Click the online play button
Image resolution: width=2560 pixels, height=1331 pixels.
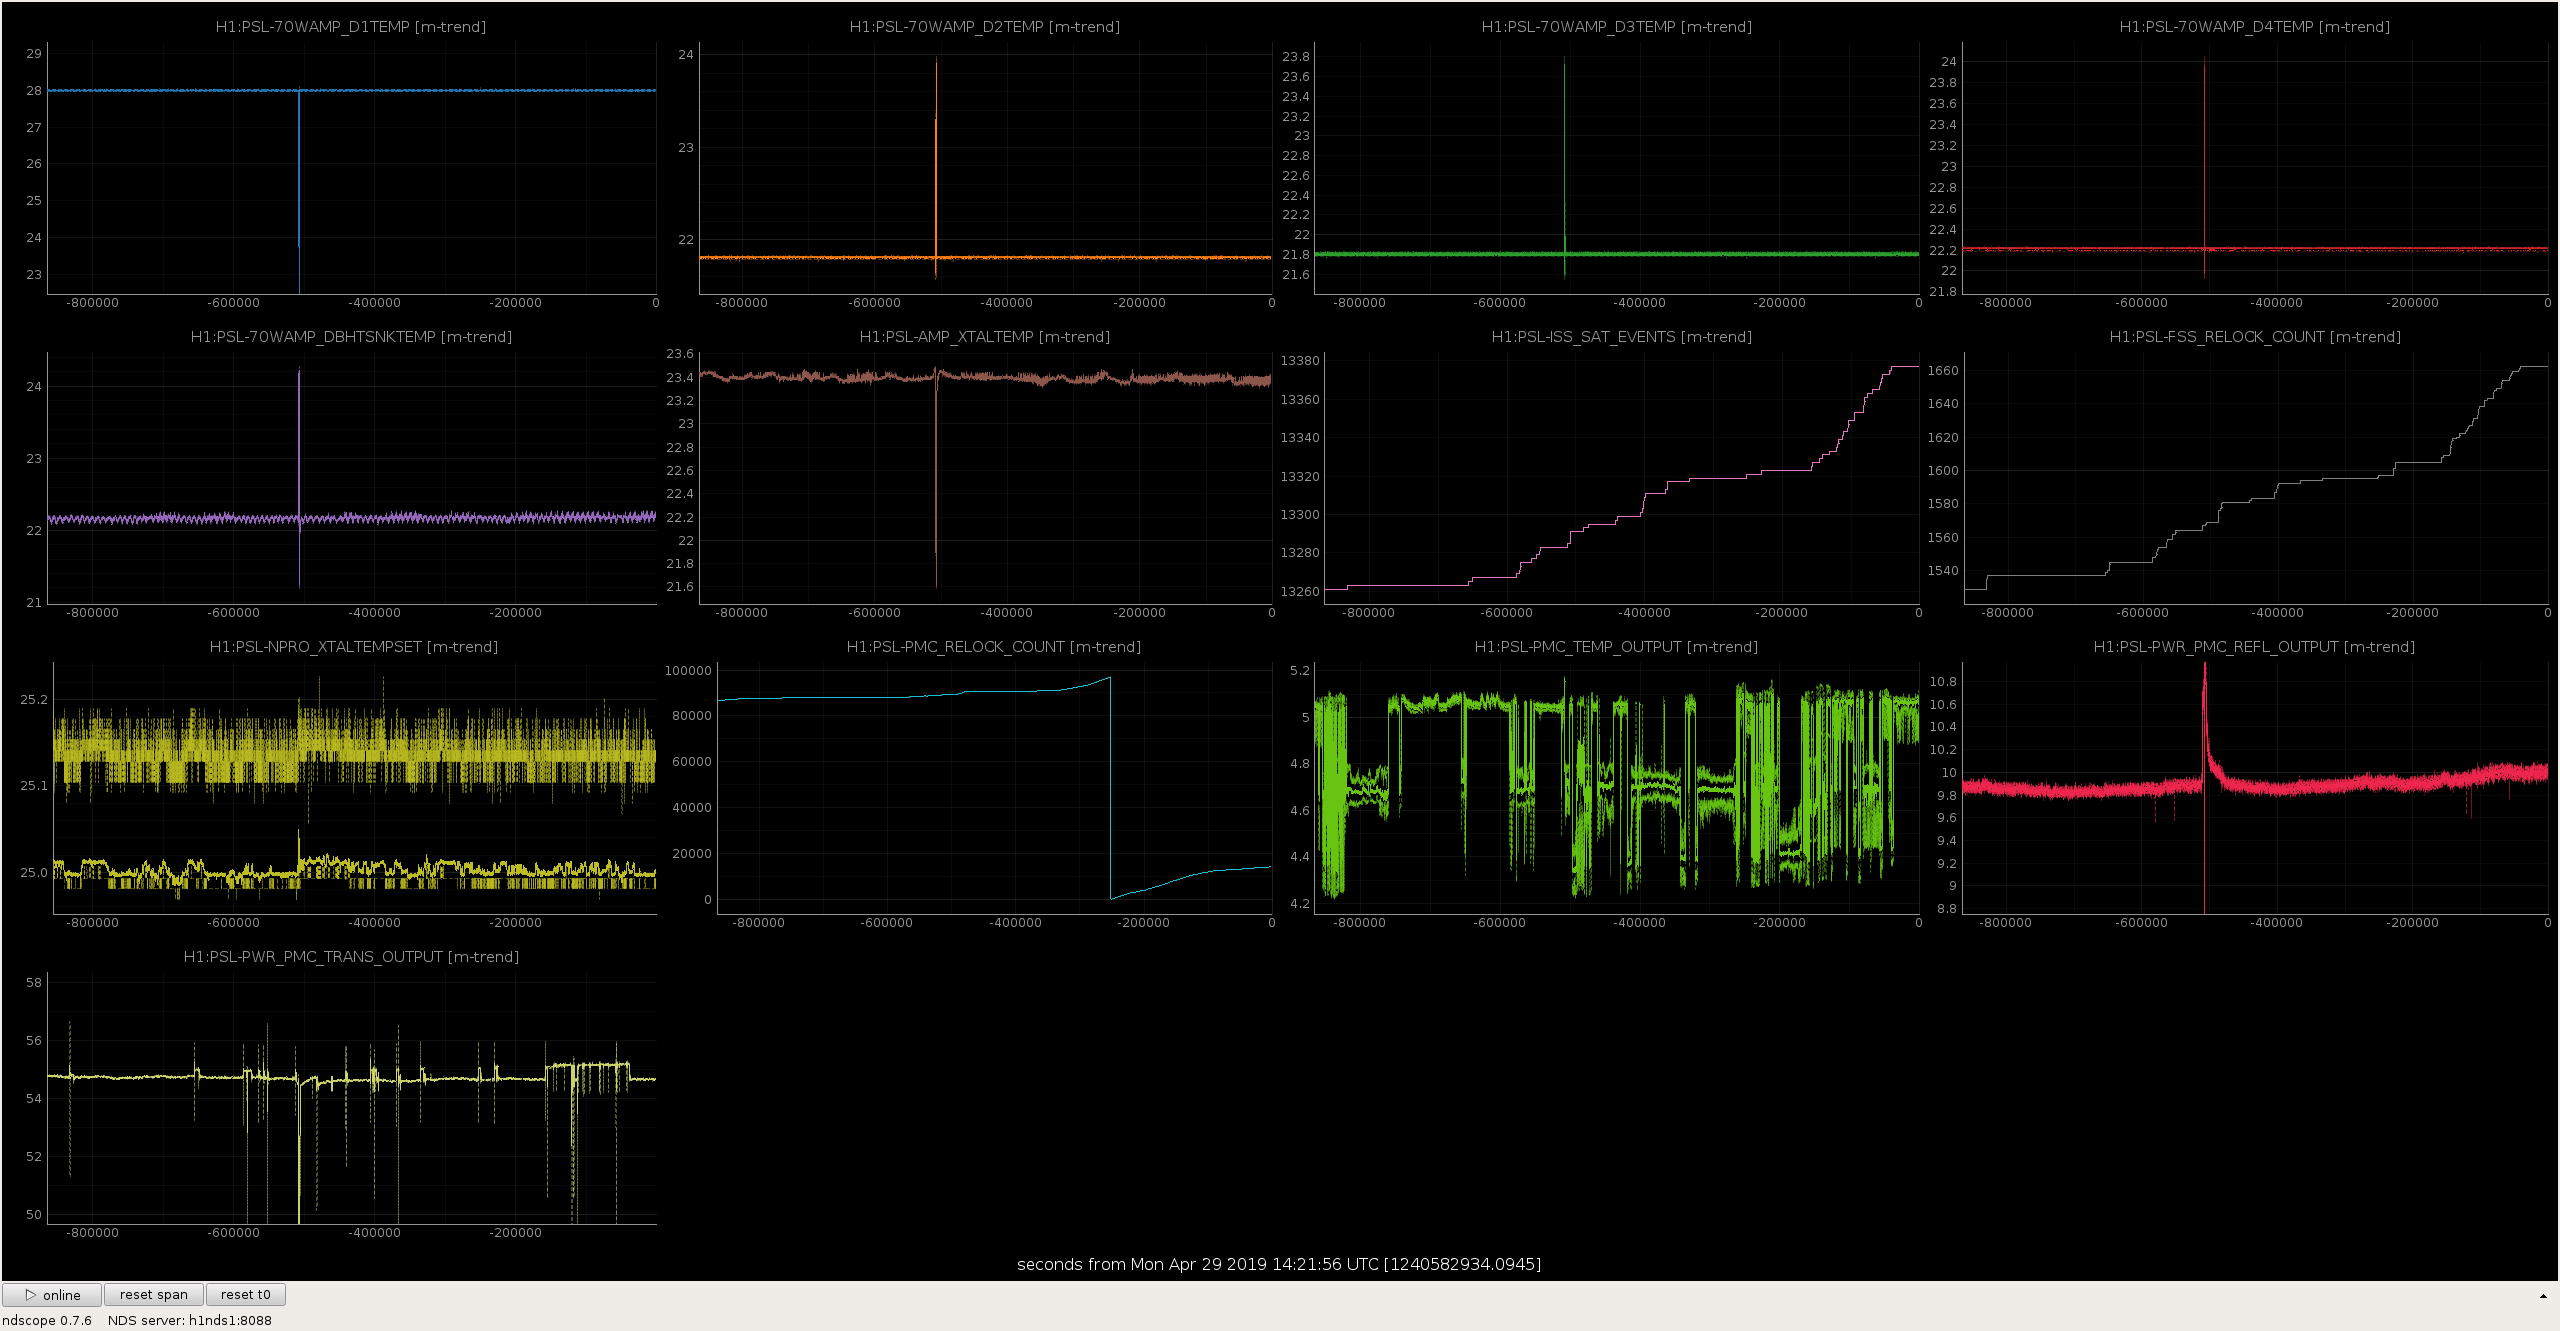[52, 1295]
